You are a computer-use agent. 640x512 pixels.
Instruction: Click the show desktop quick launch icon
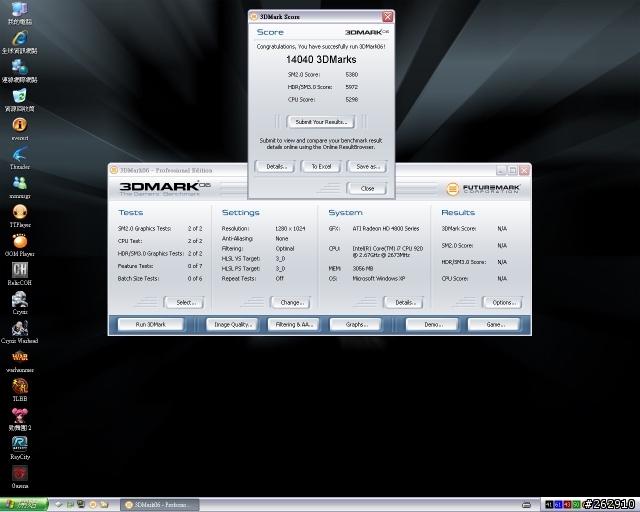[x=70, y=505]
